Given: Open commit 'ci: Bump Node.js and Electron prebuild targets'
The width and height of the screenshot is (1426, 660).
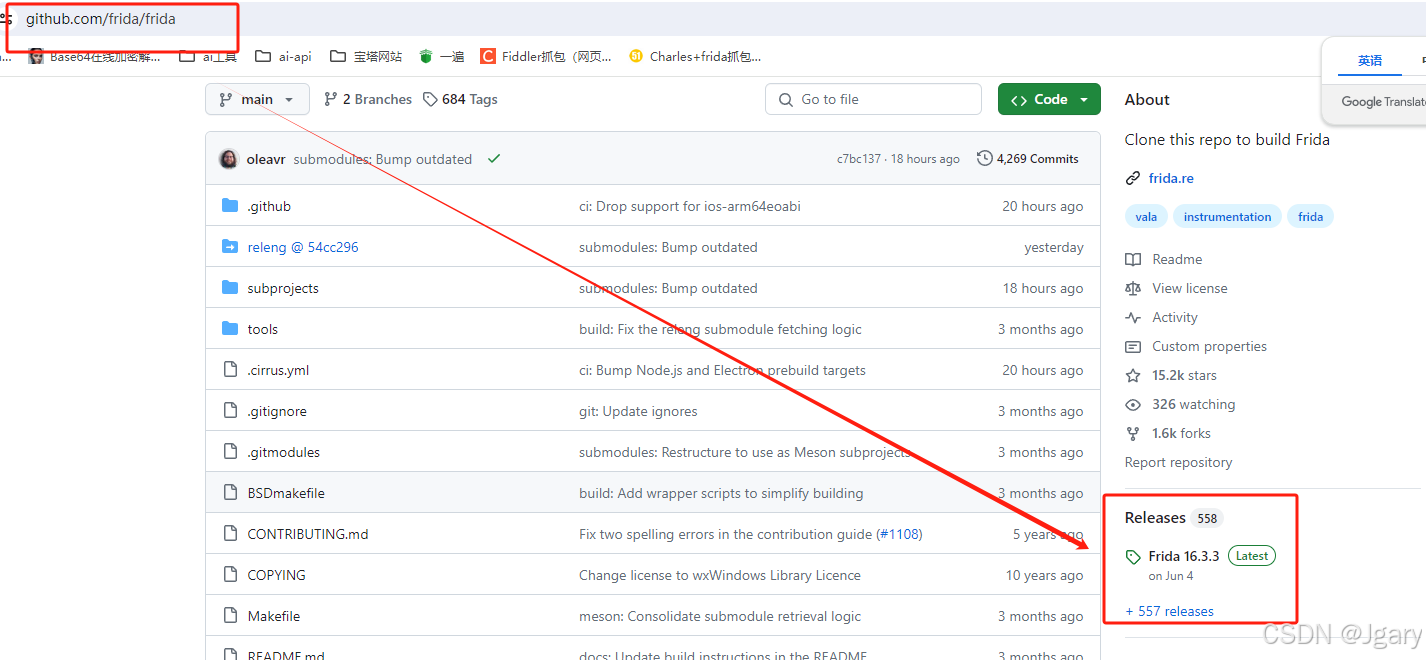Looking at the screenshot, I should click(722, 370).
